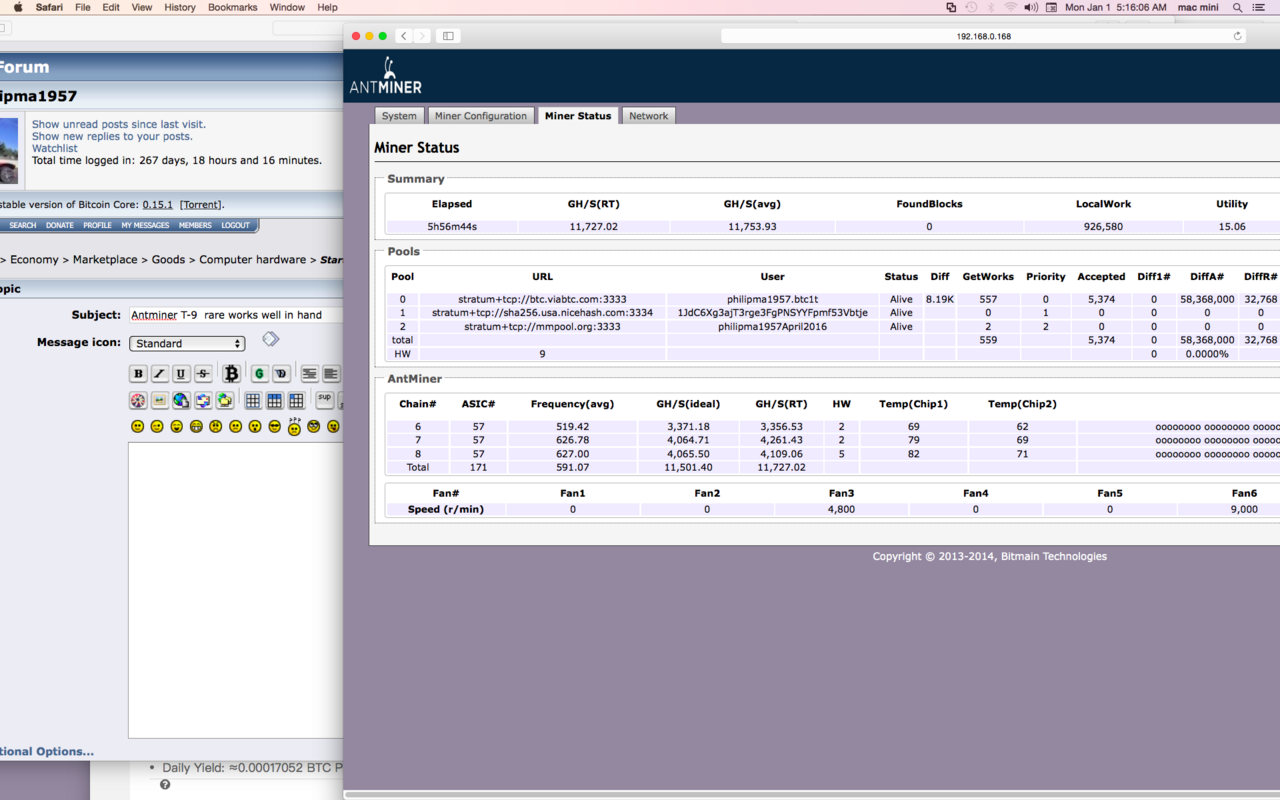Open the volume control in menu bar

pyautogui.click(x=1031, y=7)
